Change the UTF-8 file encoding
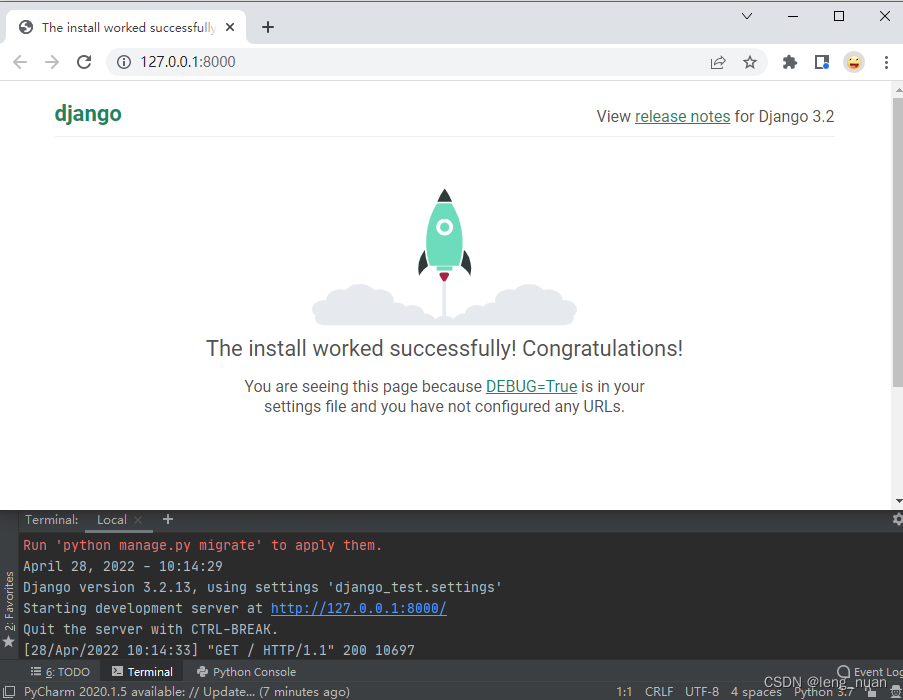The width and height of the screenshot is (903, 700). pos(702,692)
